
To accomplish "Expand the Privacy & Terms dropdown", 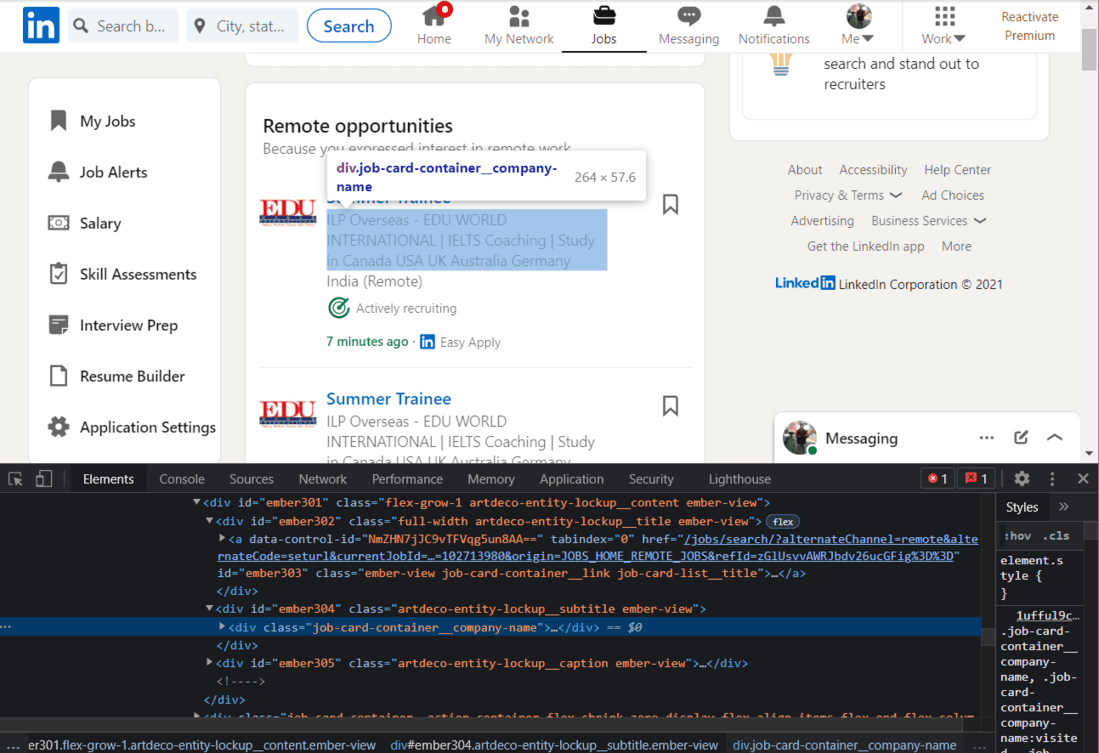I will tap(848, 196).
